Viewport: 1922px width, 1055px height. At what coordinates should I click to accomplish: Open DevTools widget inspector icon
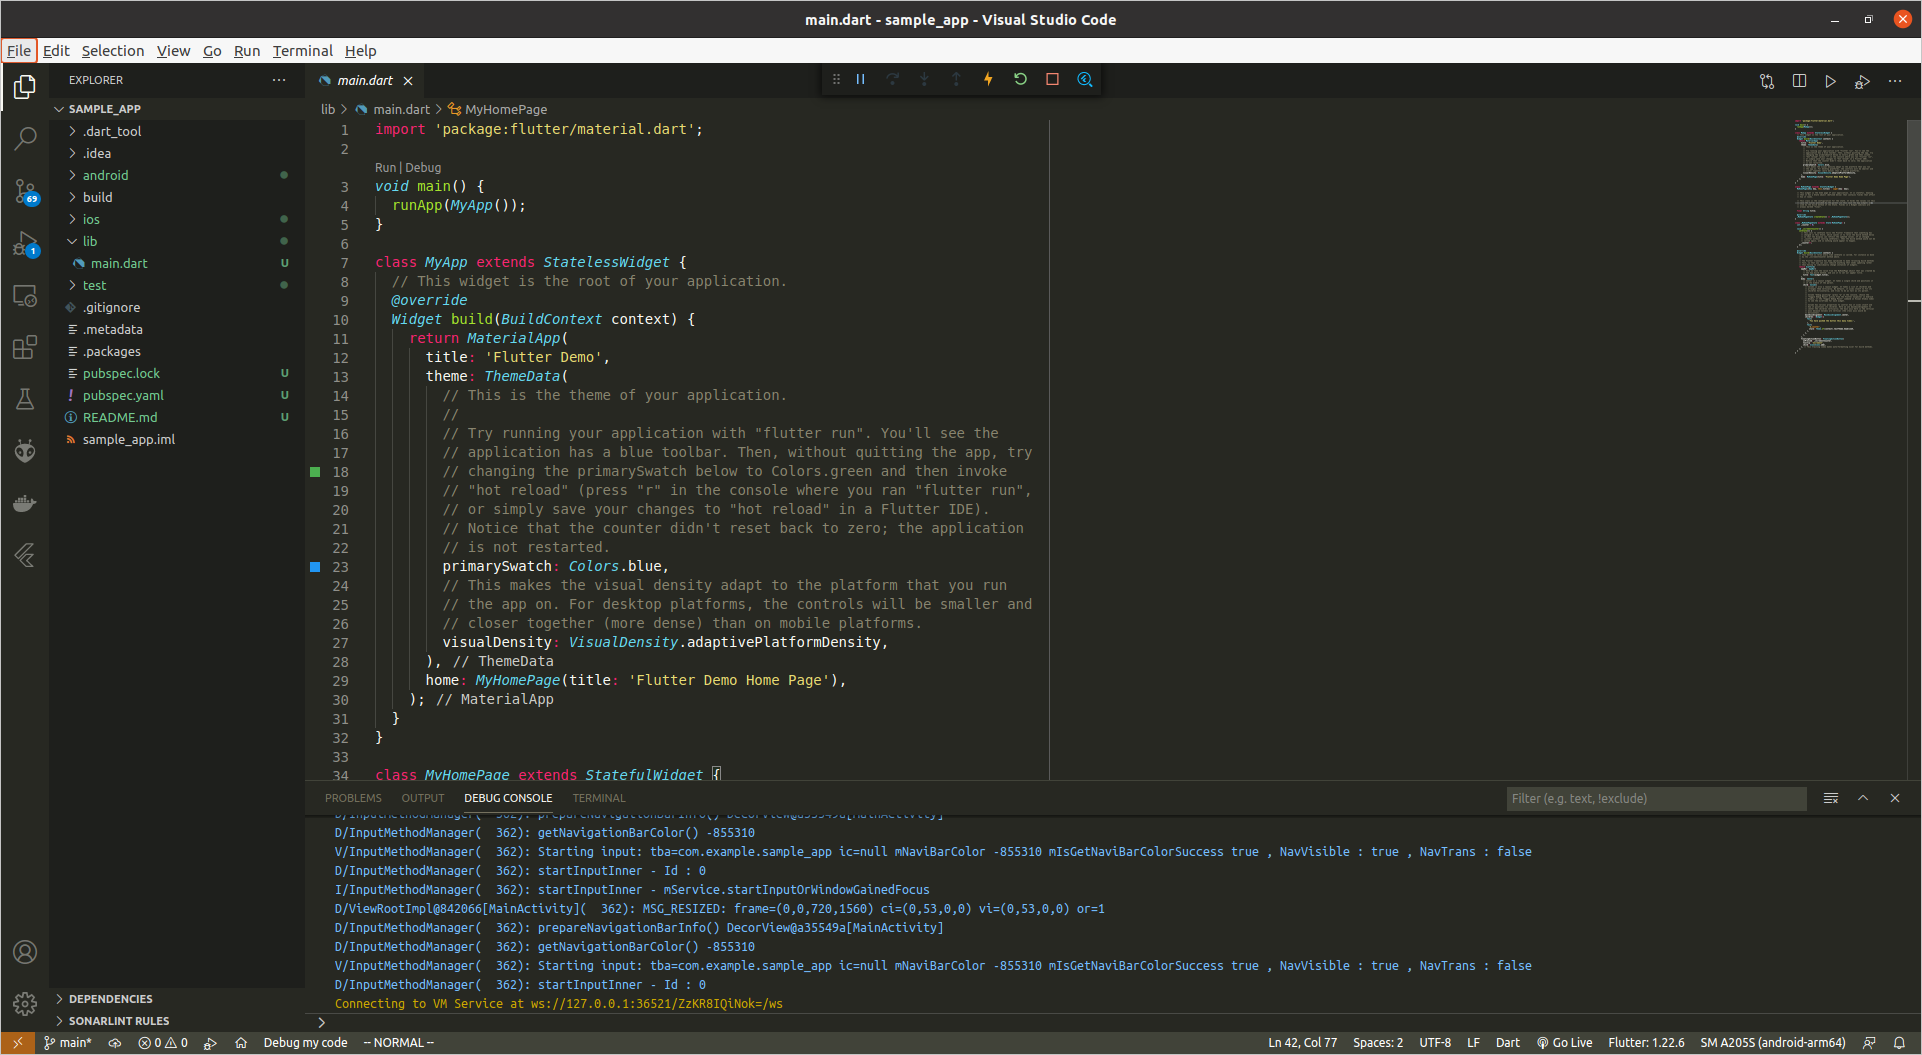(1085, 79)
